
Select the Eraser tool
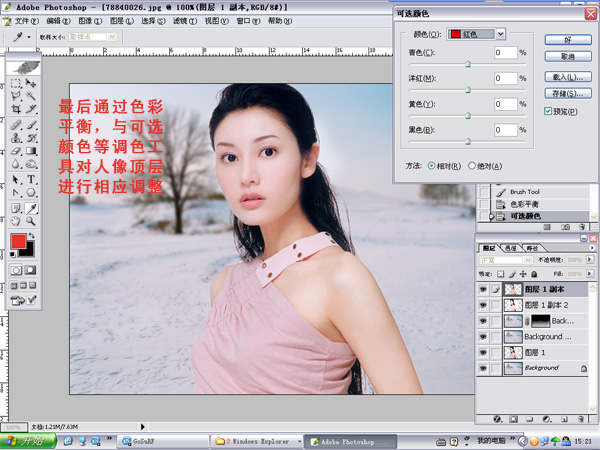(x=15, y=151)
